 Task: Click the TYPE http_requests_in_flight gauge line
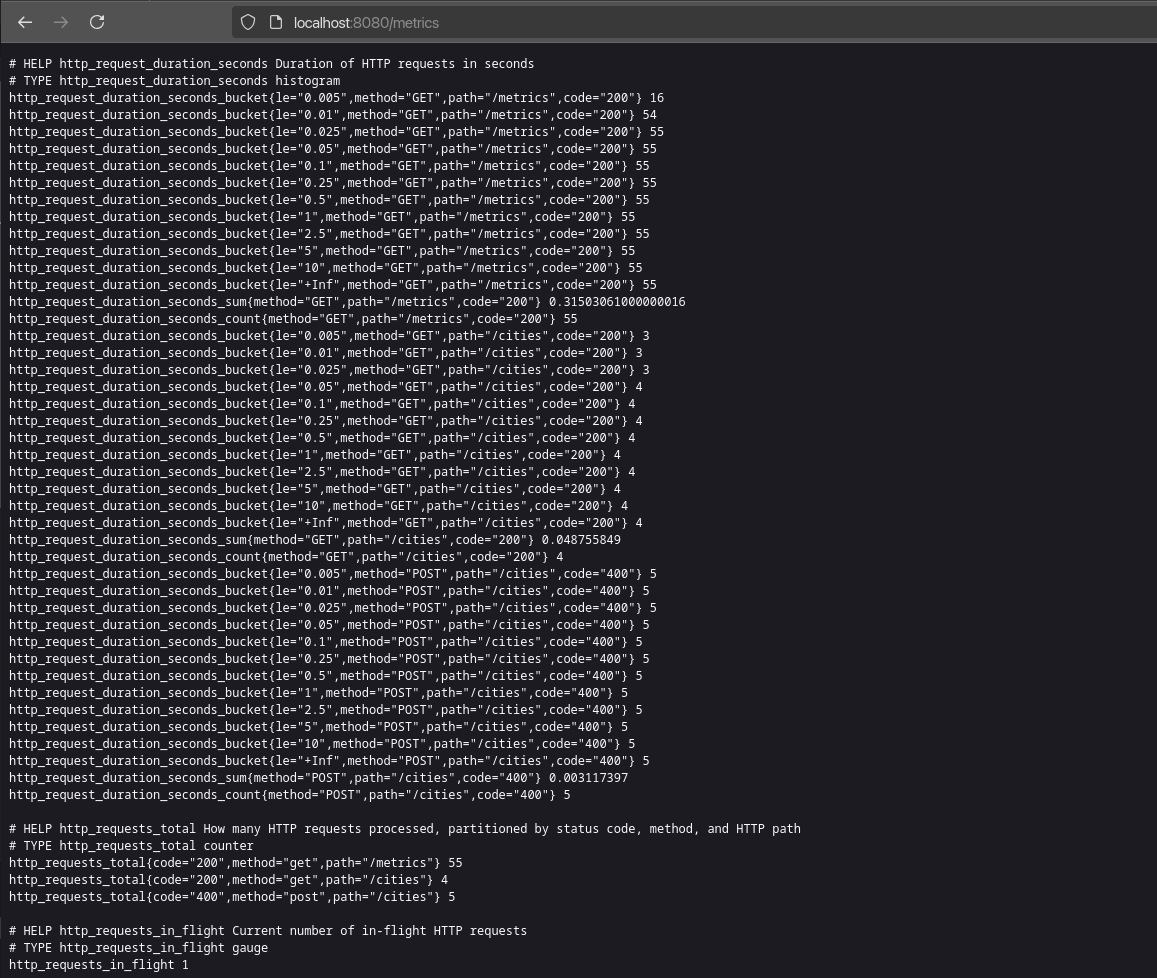coord(138,948)
